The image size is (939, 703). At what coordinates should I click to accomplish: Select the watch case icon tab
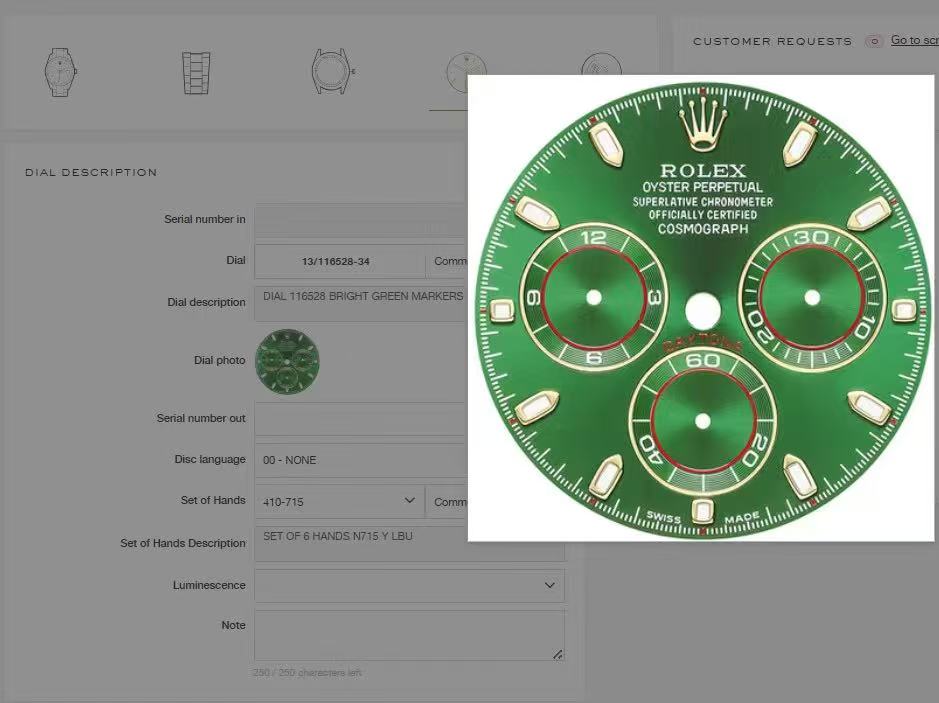tap(333, 72)
